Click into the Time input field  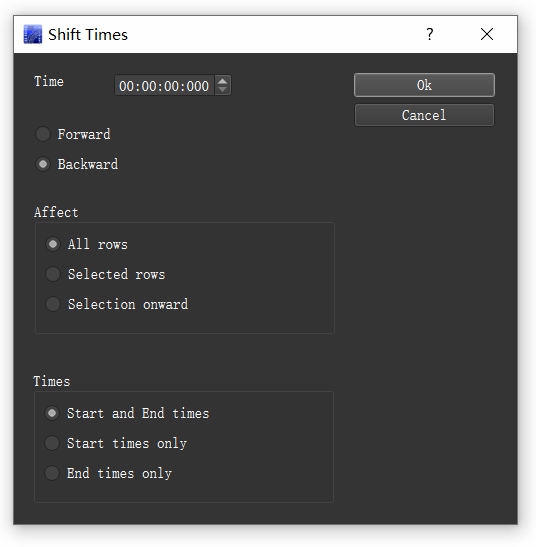164,85
